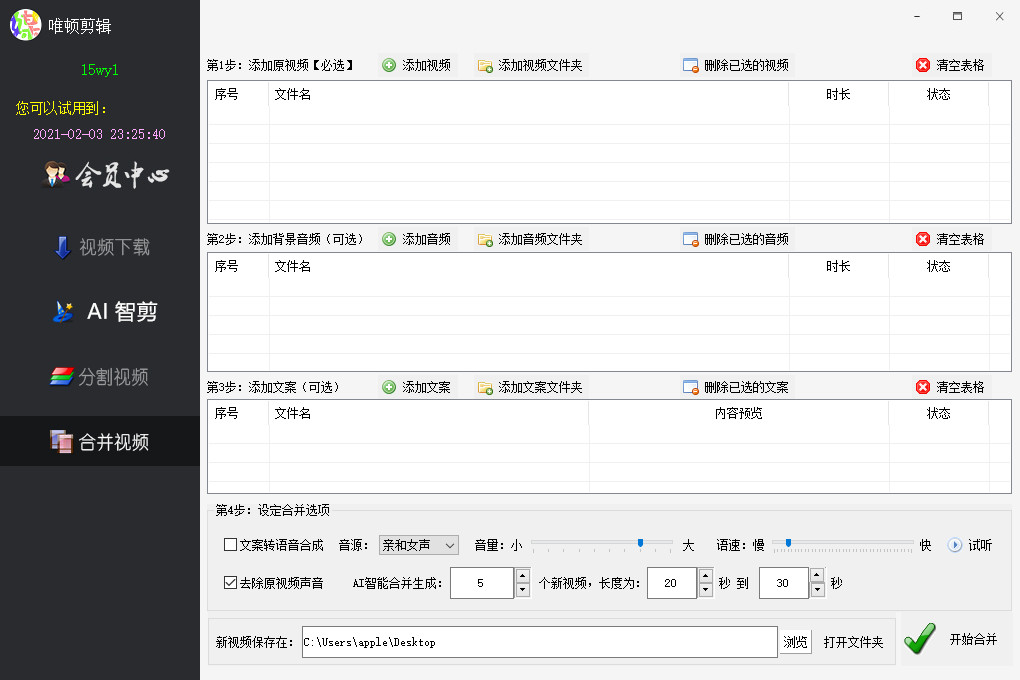Screen dimensions: 1020x680
Task: Switch to AI 智剪 section
Action: (x=105, y=312)
